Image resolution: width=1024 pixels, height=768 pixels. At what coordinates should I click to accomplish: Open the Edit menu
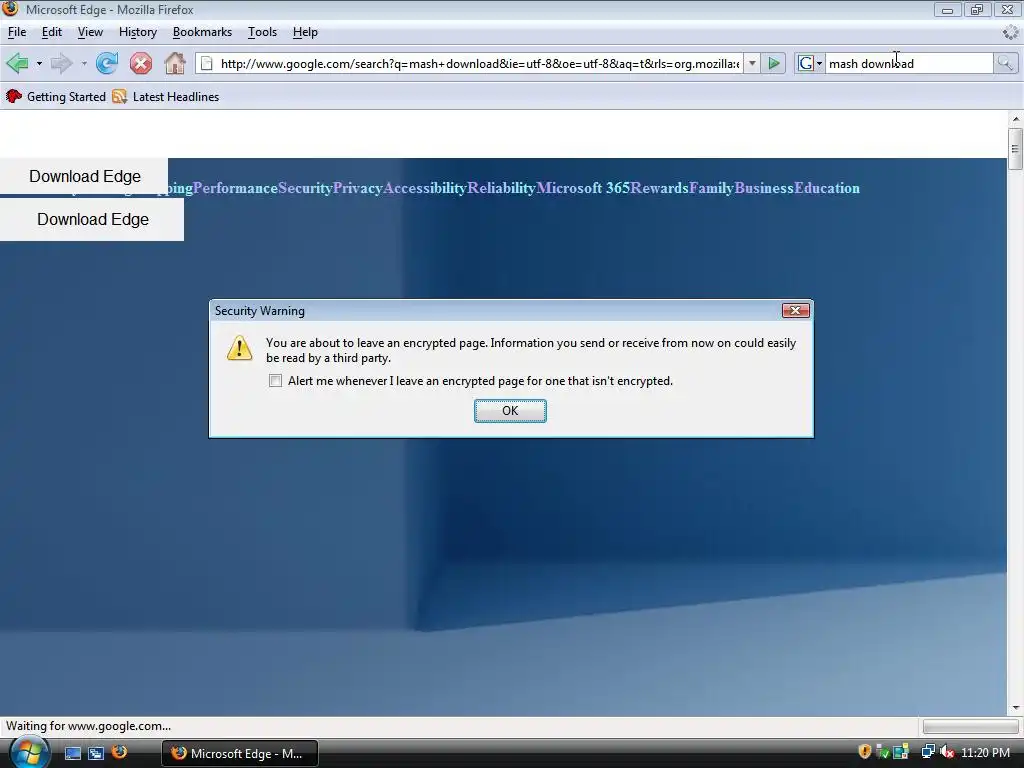click(52, 32)
